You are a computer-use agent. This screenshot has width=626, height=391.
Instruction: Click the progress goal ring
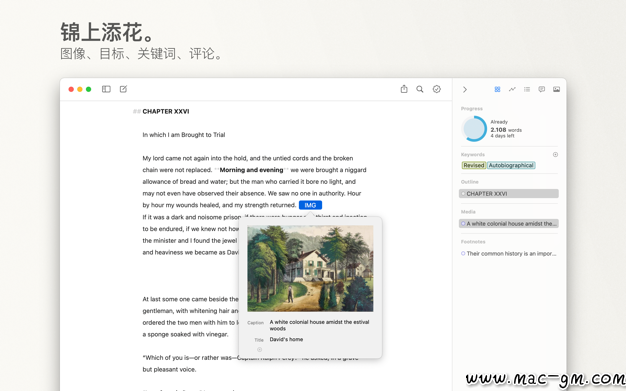click(474, 129)
